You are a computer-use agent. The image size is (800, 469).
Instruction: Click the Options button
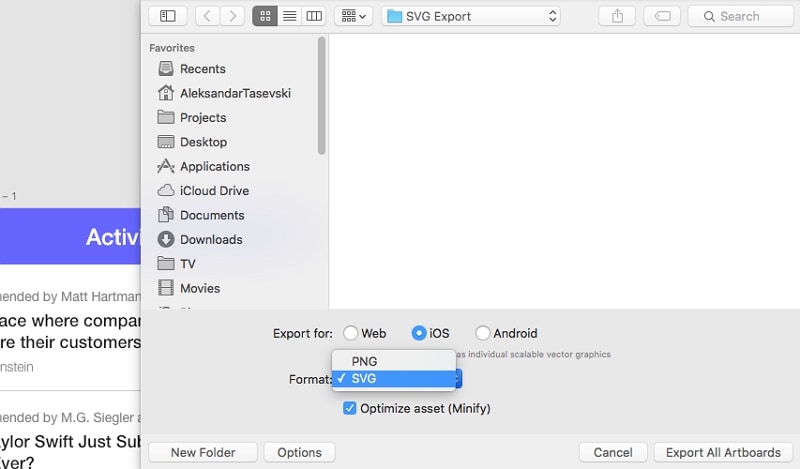pos(299,453)
